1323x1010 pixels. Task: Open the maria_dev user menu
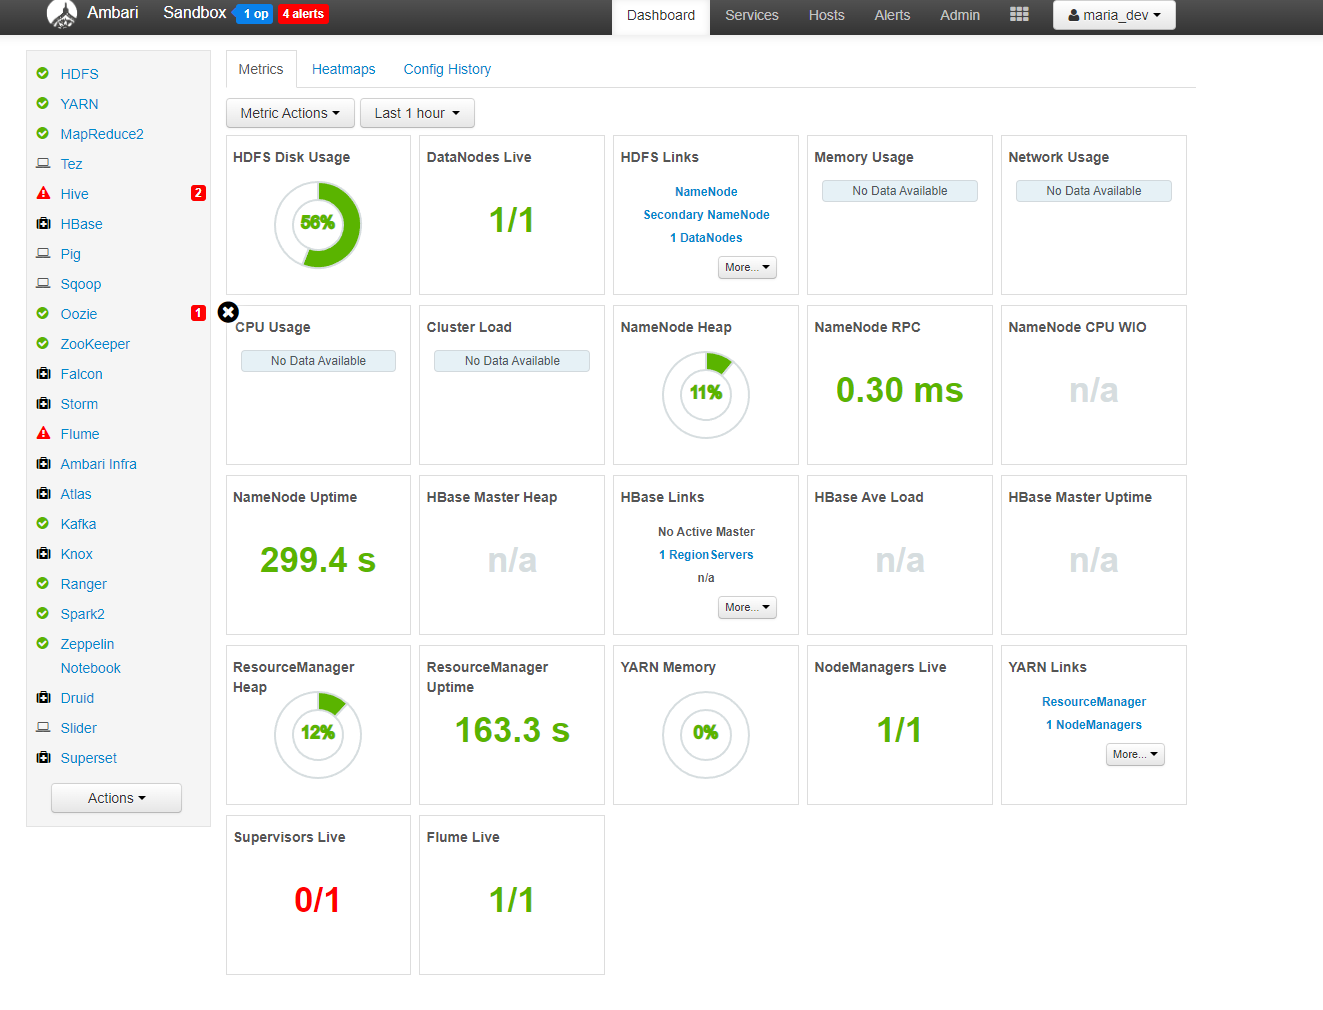click(x=1114, y=15)
